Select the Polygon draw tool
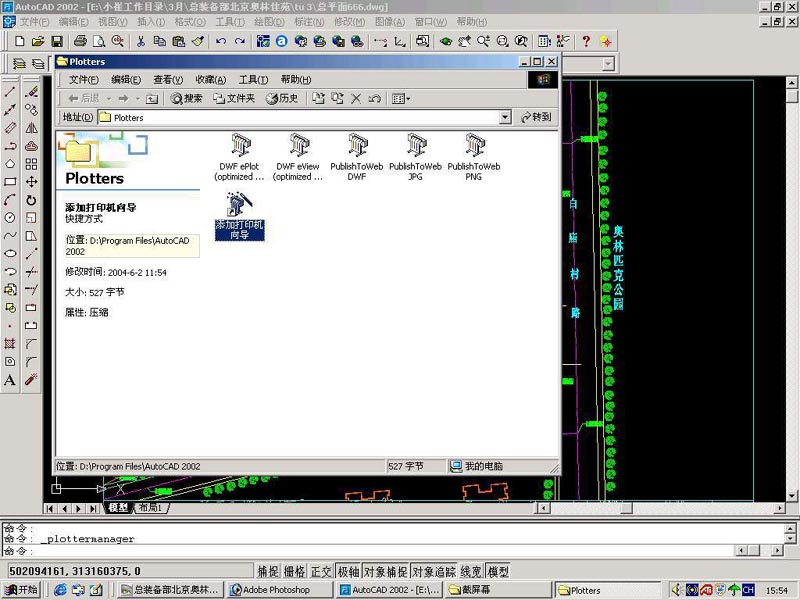 click(10, 164)
